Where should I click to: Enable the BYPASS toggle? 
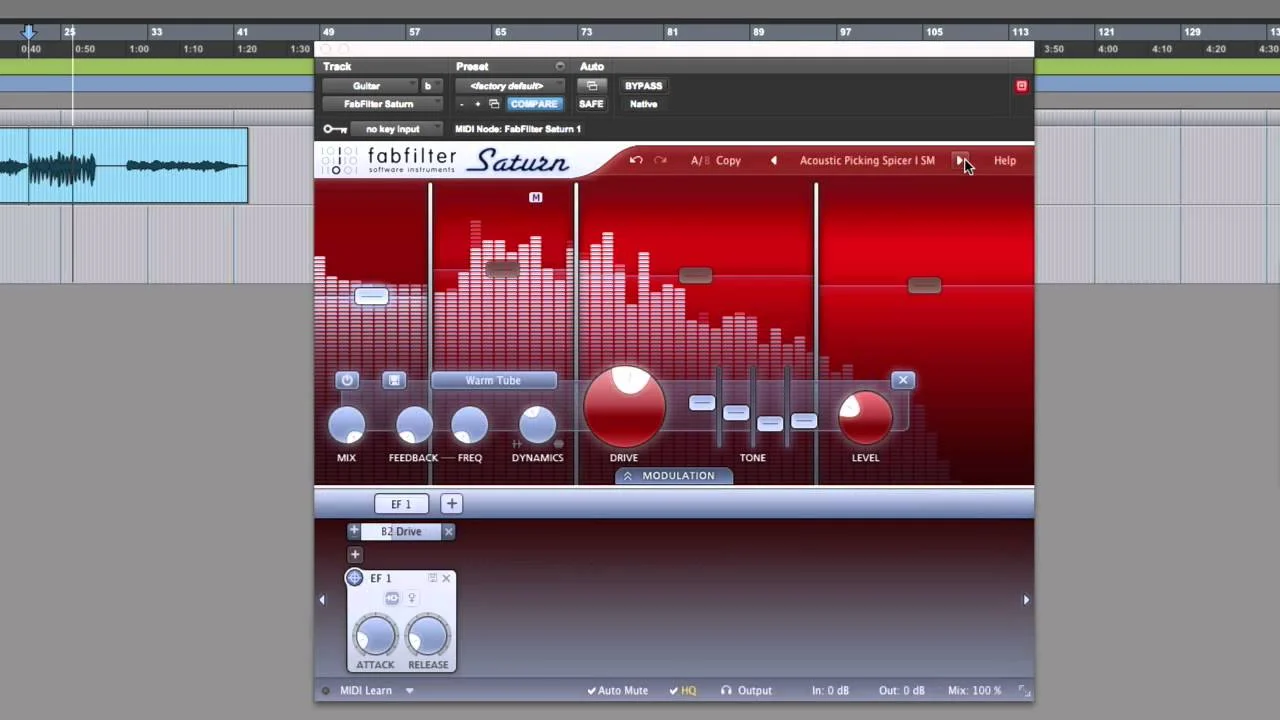pyautogui.click(x=643, y=85)
